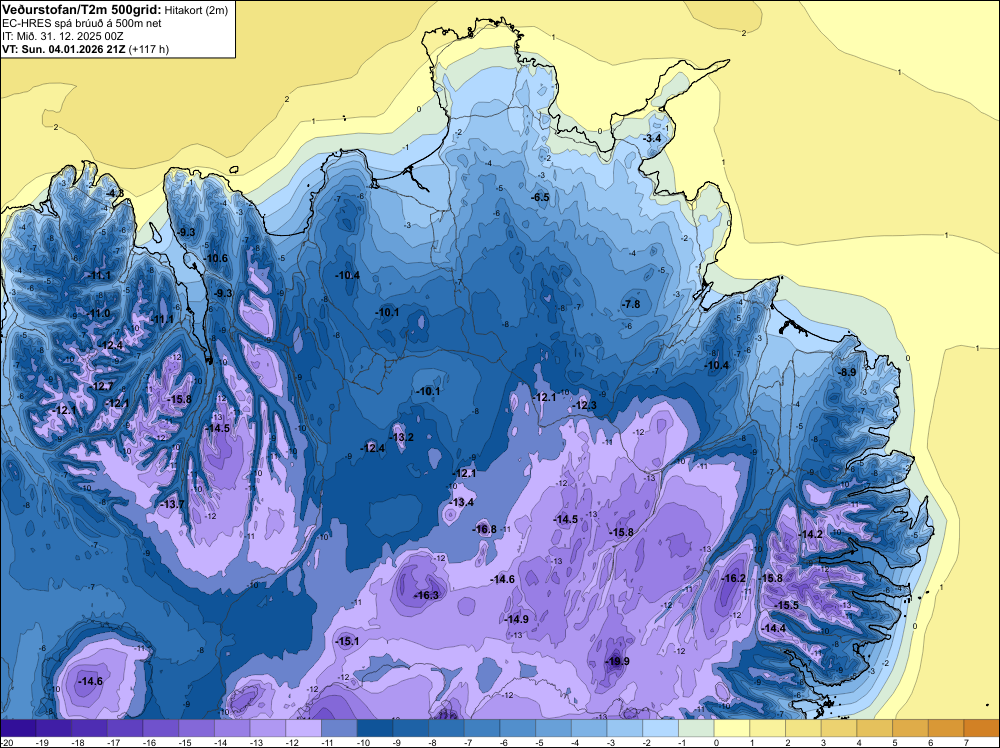Click the -8.9 temperature label
Screen dimensions: 1000x748
point(847,372)
